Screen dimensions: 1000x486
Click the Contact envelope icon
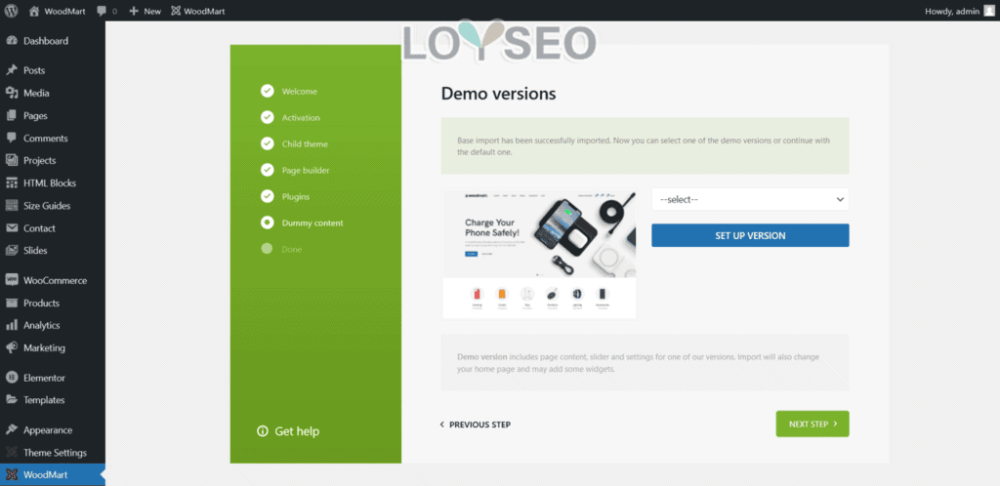[11, 228]
